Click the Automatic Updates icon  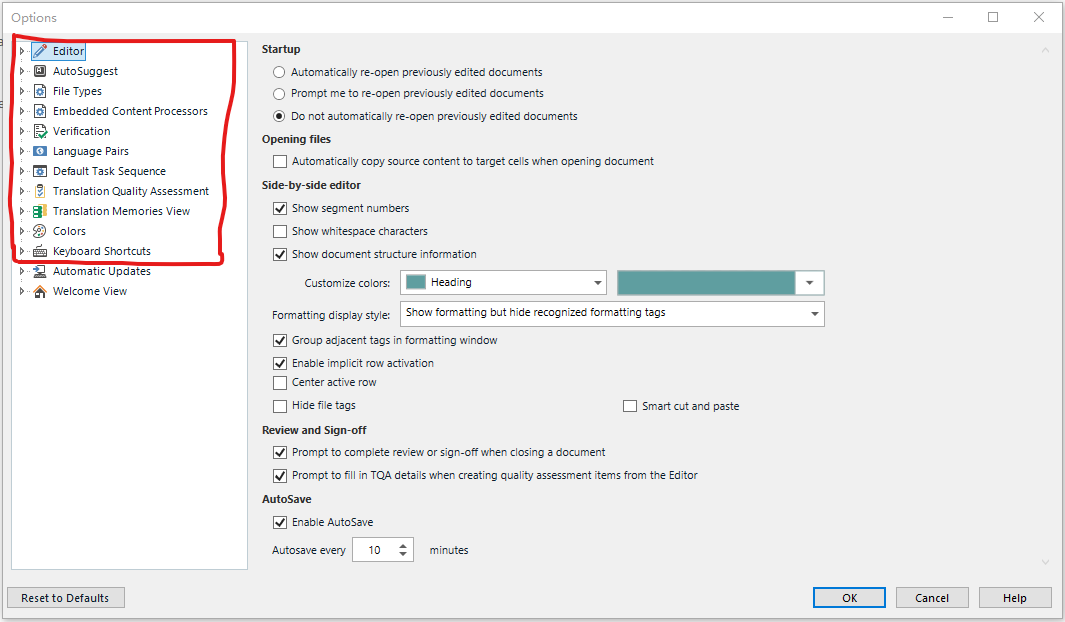(40, 271)
